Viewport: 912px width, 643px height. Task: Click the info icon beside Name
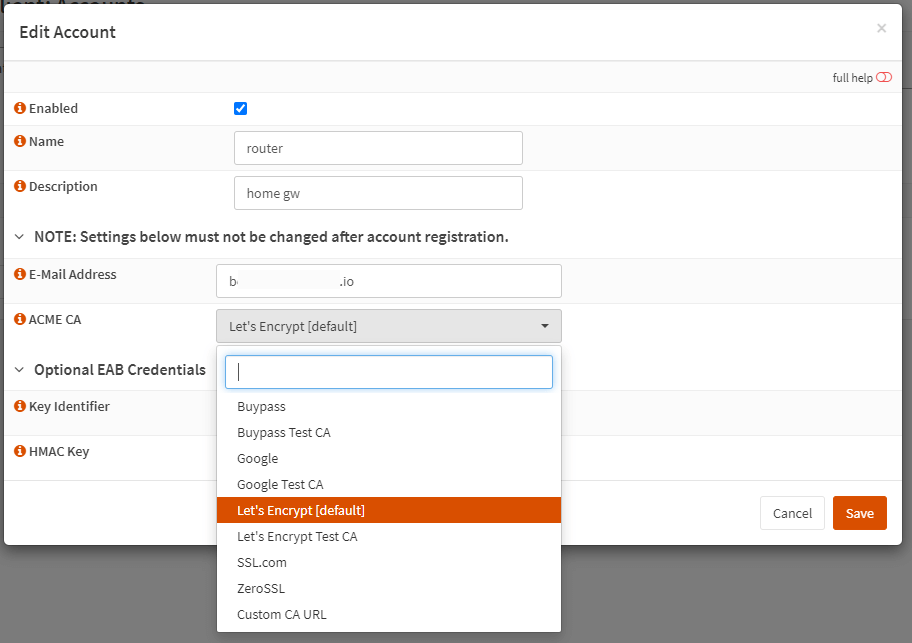click(20, 142)
